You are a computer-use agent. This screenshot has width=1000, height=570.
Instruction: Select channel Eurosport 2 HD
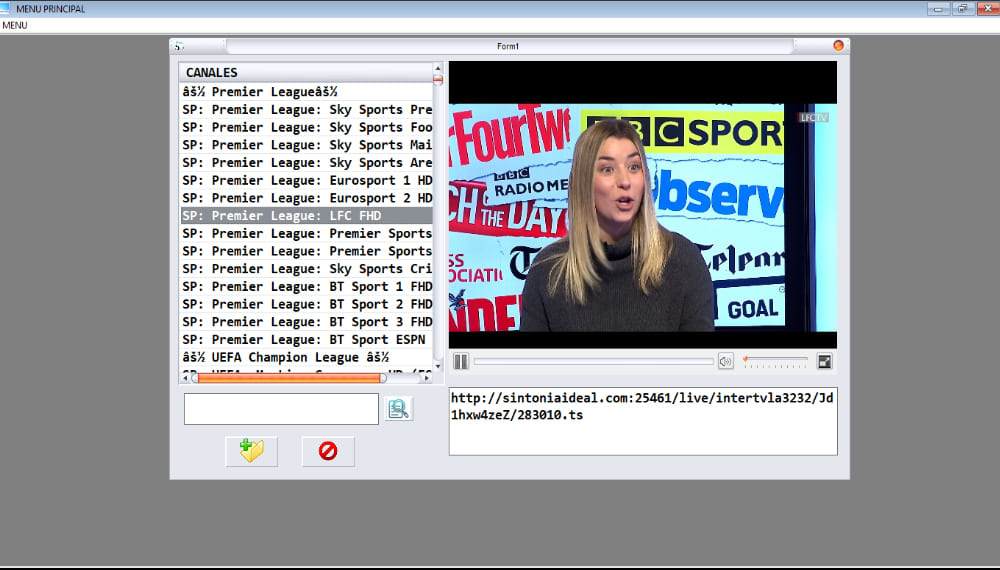[x=306, y=198]
